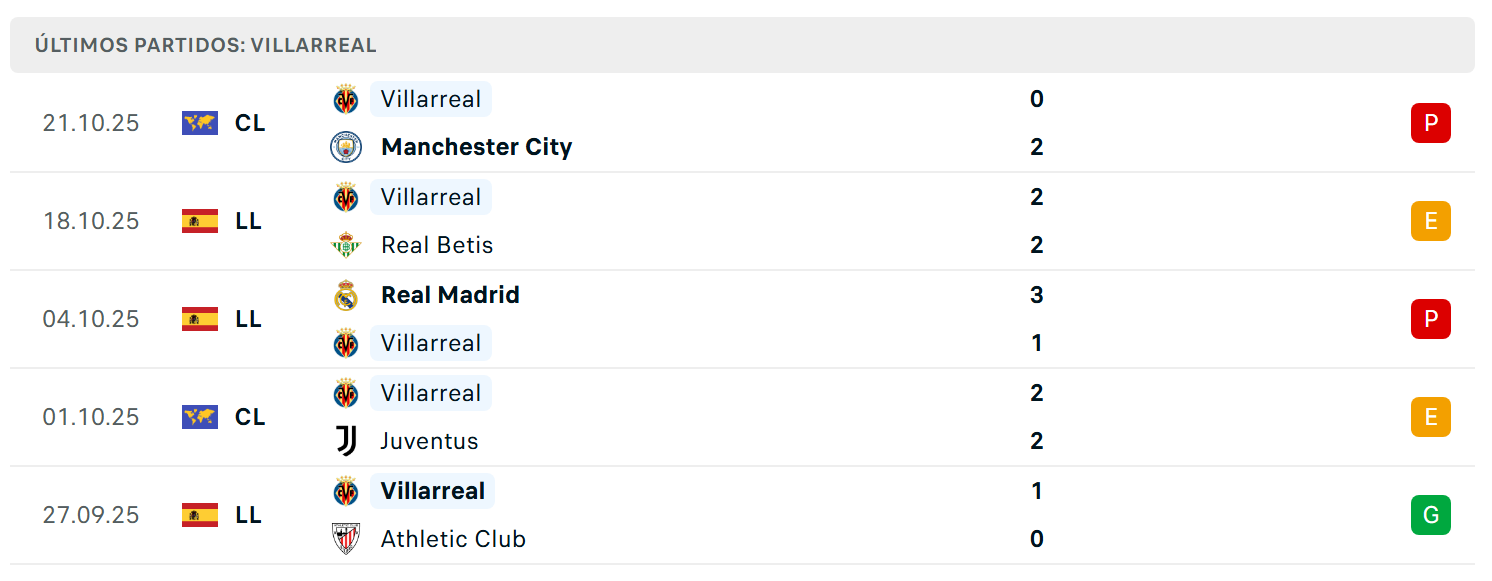
Task: Click the Real Madrid club crest
Action: coord(346,295)
